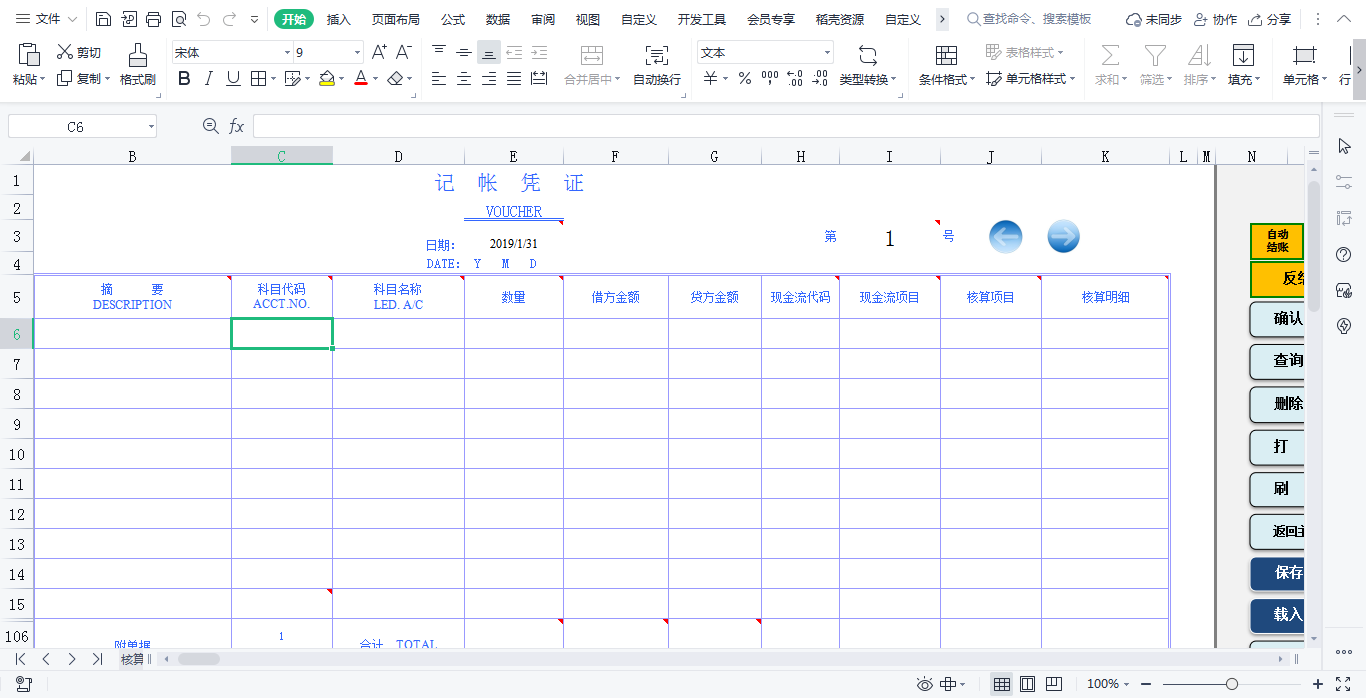Click the Paste (粘贴) clipboard icon
The image size is (1366, 698).
(x=29, y=56)
